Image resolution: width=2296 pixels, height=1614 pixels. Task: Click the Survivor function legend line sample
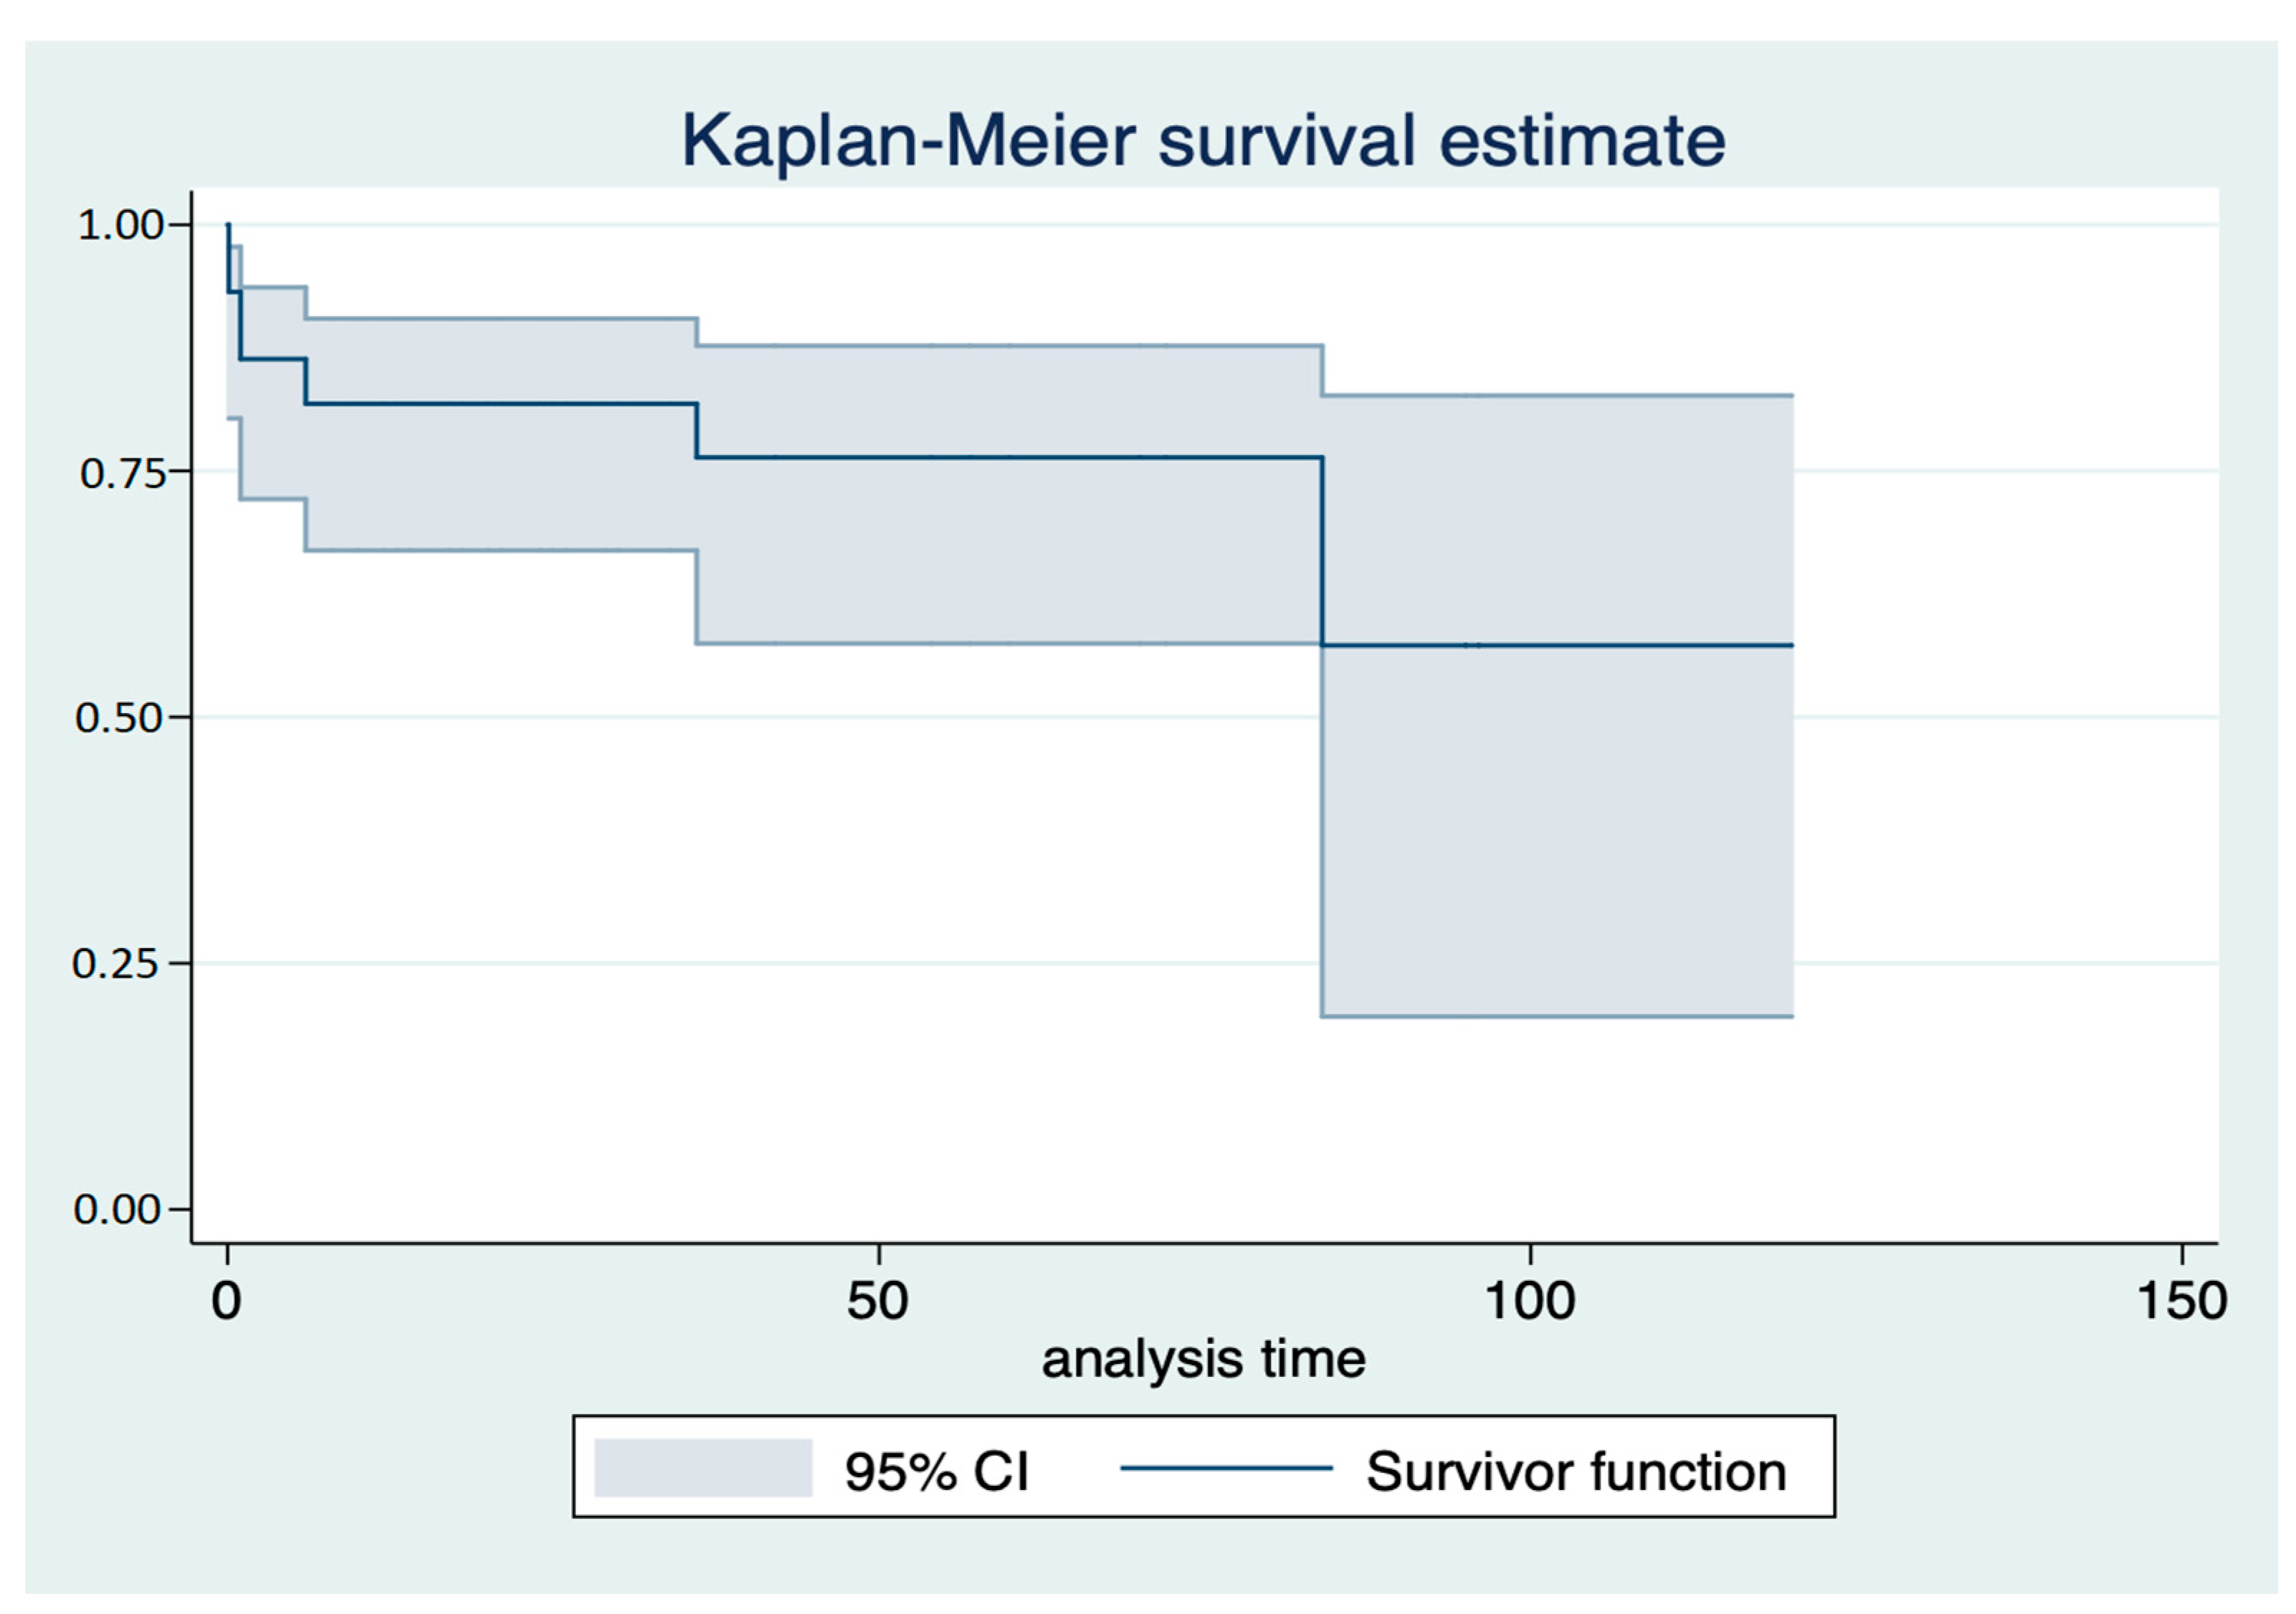[1226, 1468]
